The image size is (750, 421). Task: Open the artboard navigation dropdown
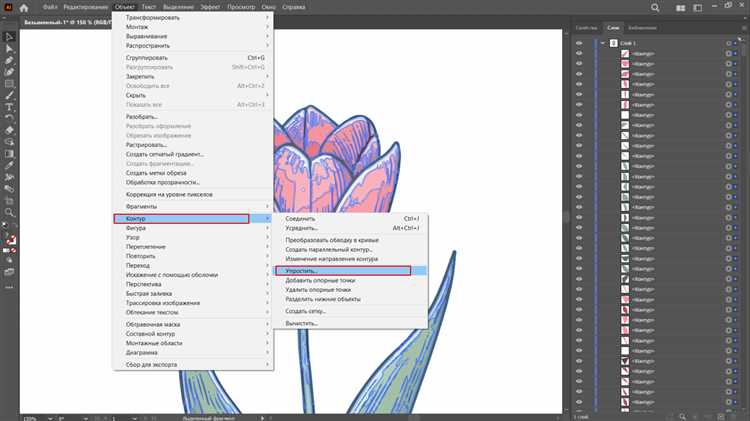[x=134, y=418]
